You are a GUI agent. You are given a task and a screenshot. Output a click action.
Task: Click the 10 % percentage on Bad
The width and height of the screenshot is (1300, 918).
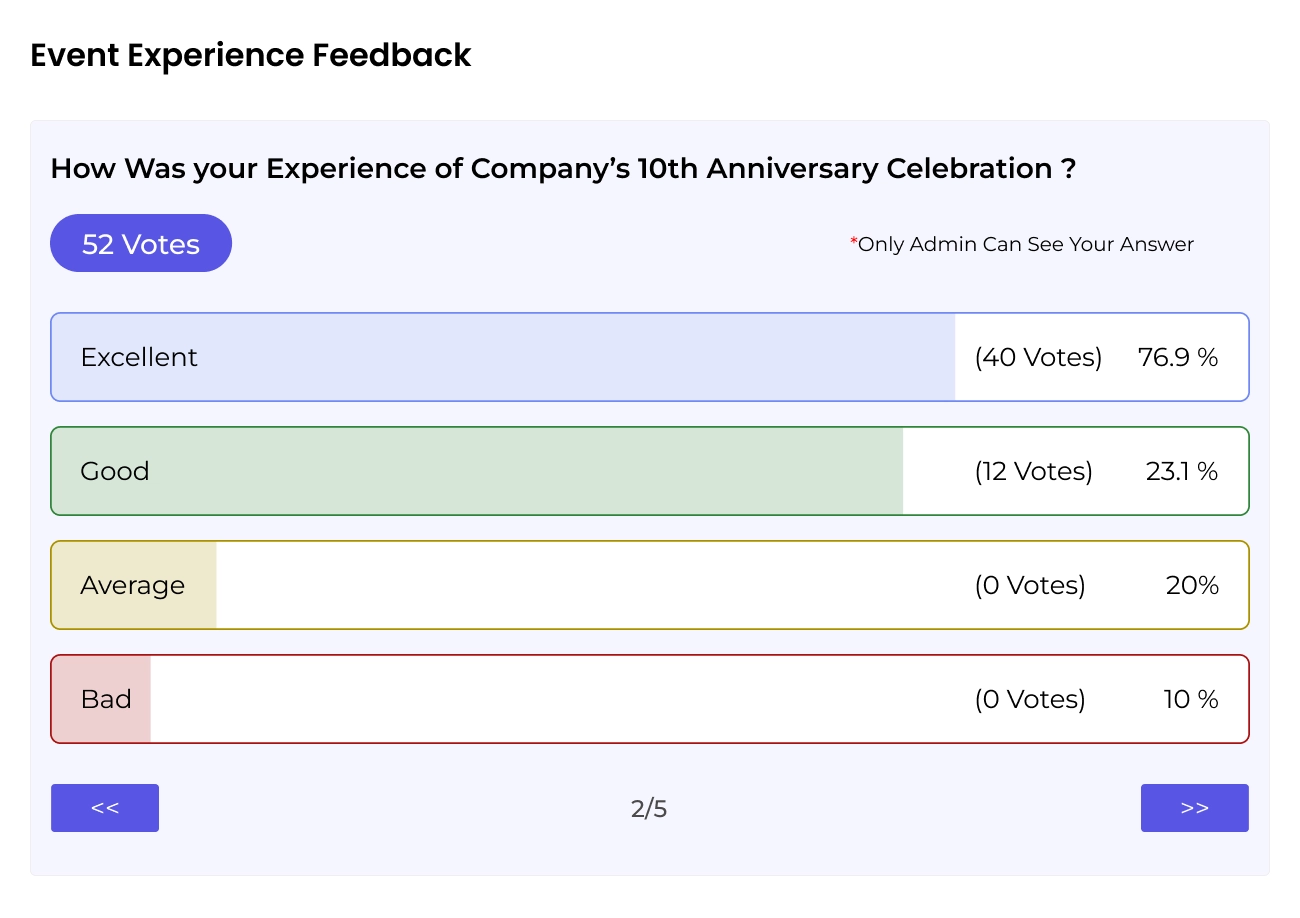(x=1190, y=699)
